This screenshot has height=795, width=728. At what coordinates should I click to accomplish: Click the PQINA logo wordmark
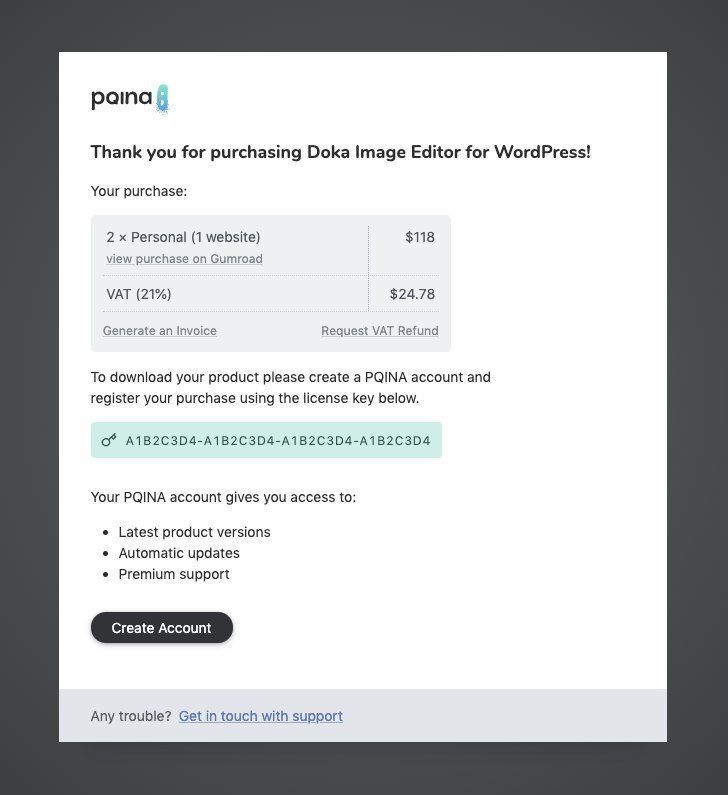(x=121, y=98)
